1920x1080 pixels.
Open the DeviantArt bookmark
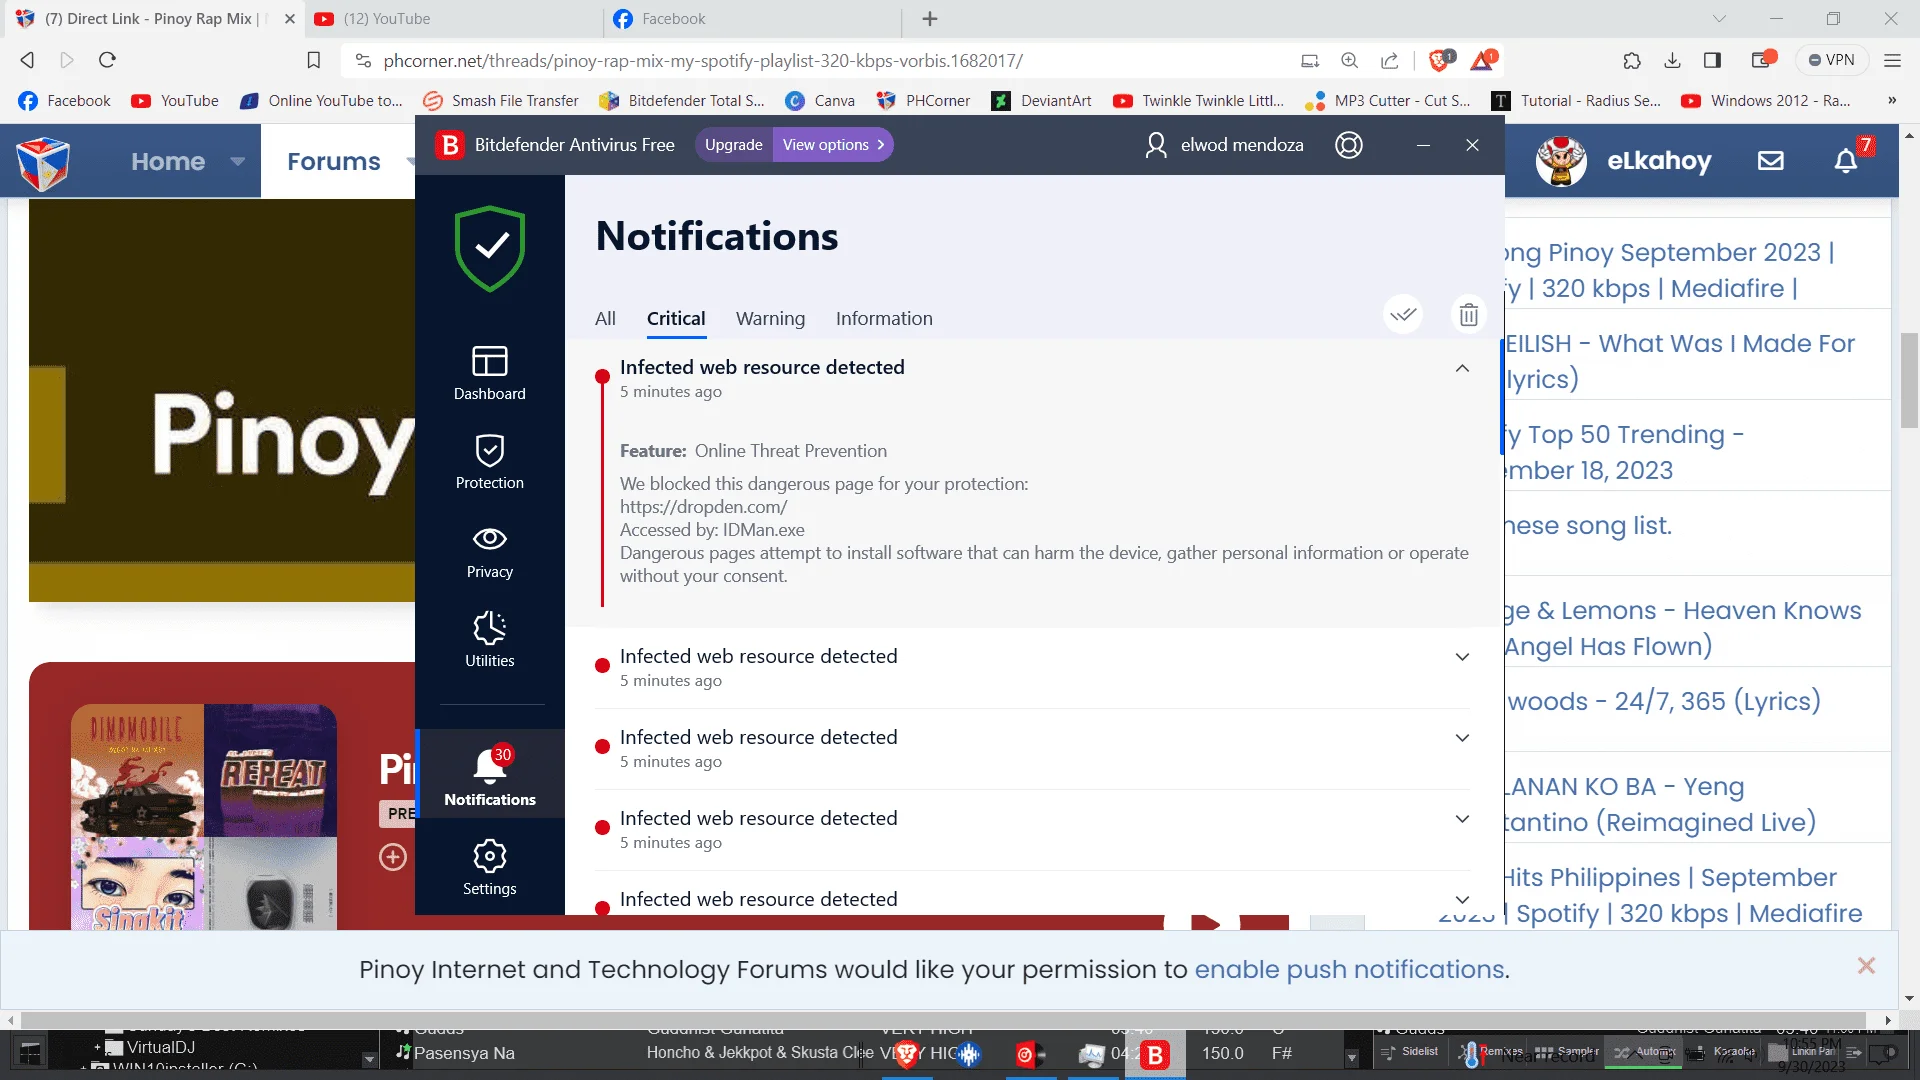(x=1041, y=100)
